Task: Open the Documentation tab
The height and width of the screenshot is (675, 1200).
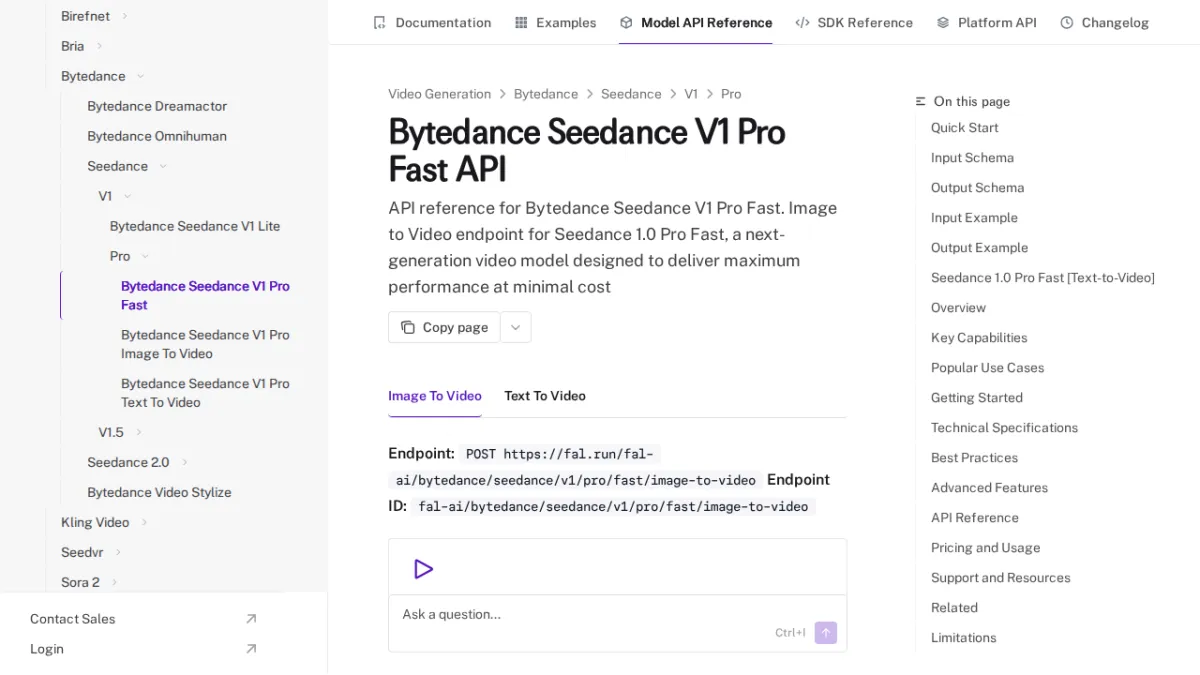Action: 432,22
